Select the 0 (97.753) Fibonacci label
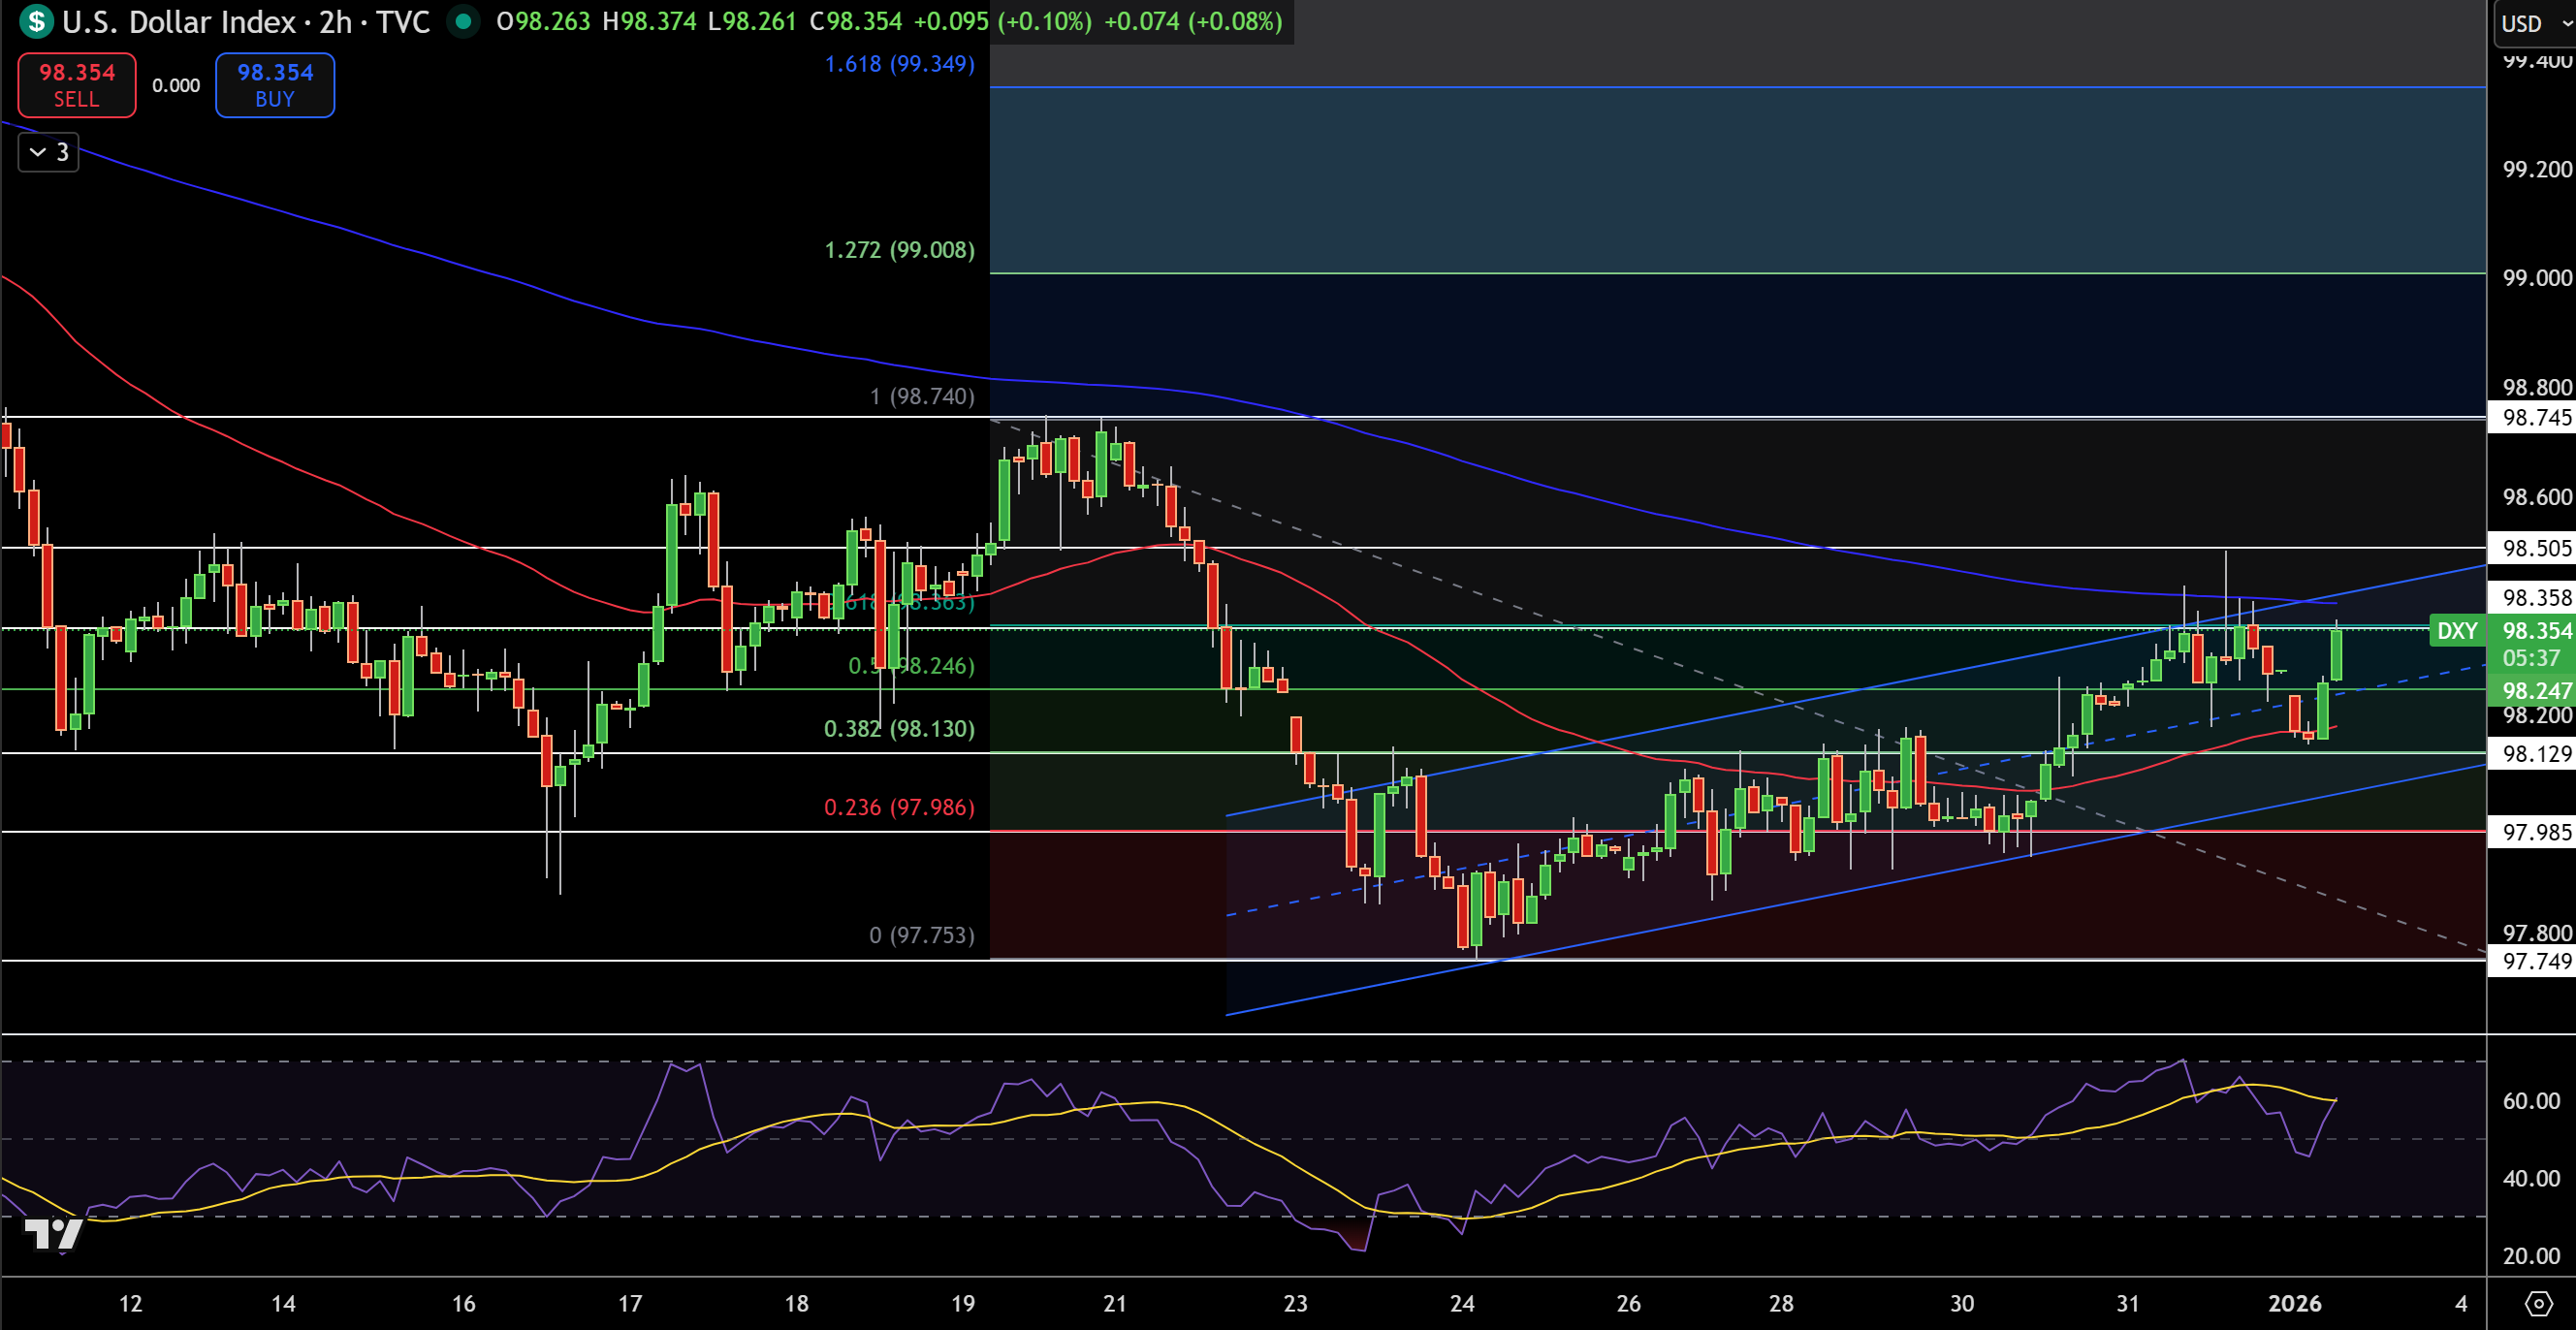This screenshot has height=1330, width=2576. click(x=922, y=935)
